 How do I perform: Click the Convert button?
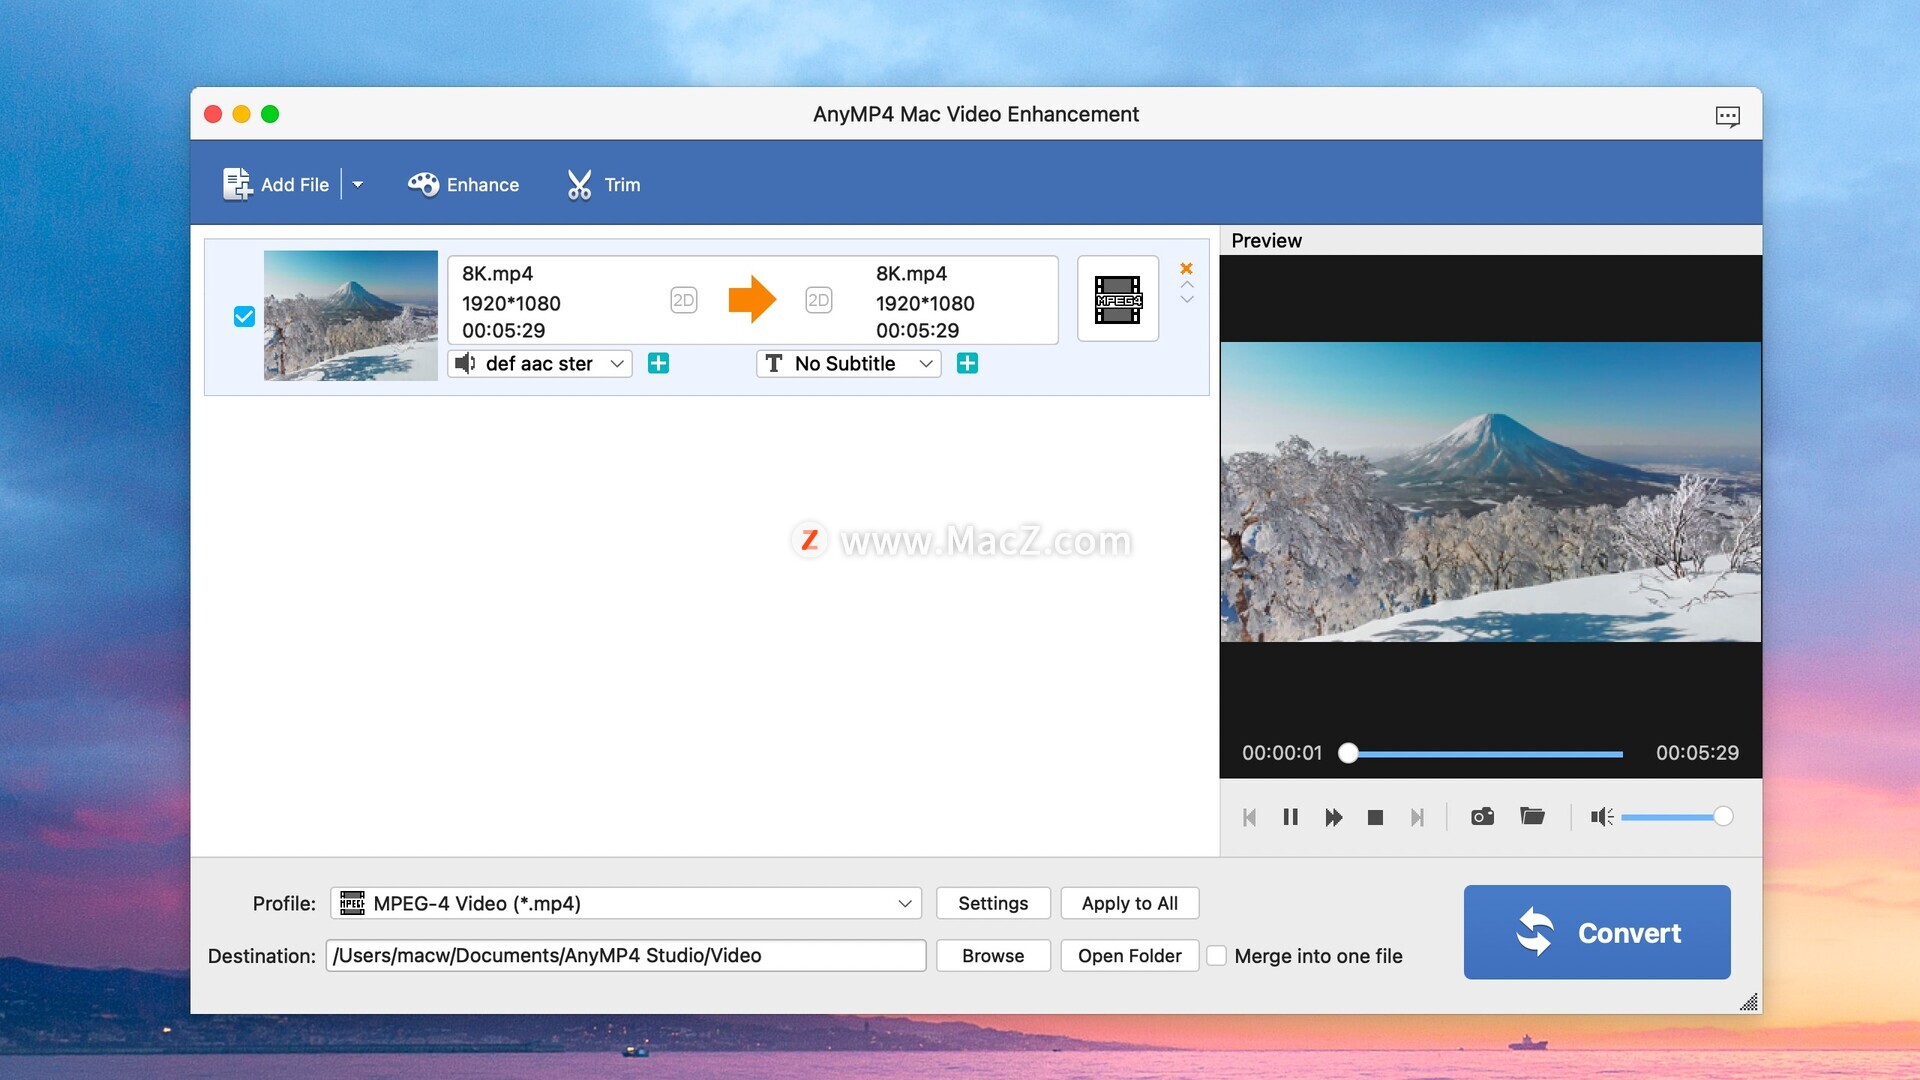point(1597,933)
